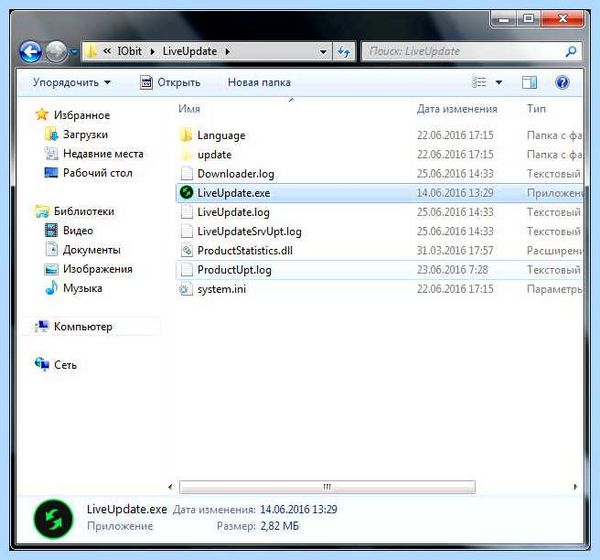Select IObit in the address breadcrumb
The width and height of the screenshot is (600, 560).
click(x=129, y=51)
